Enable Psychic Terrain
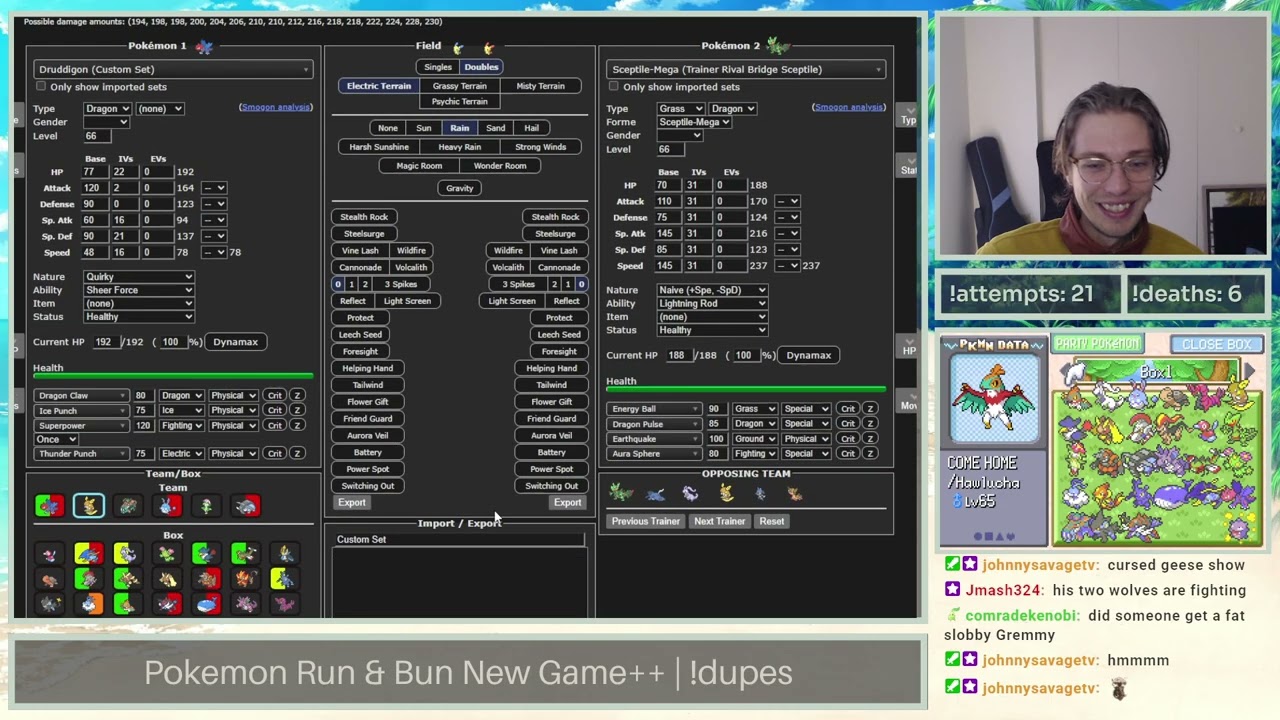The image size is (1280, 720). click(x=460, y=102)
